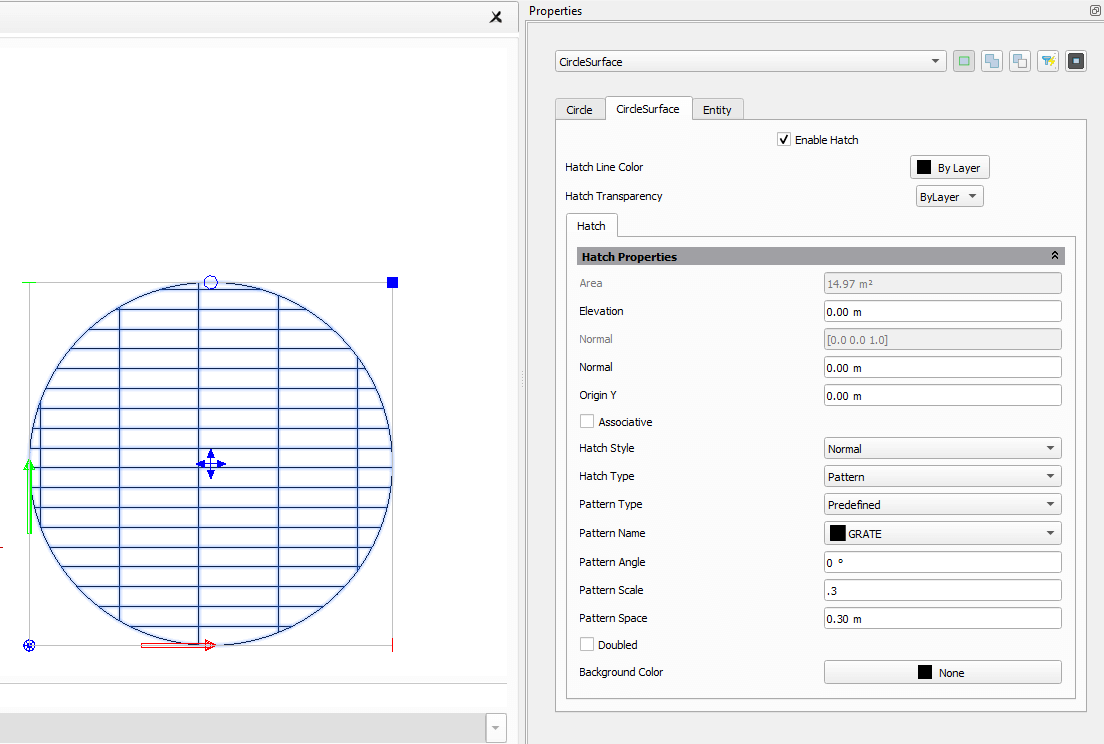Screen dimensions: 1104x744
Task: Click the blue and white overlapping squares icon
Action: tap(1020, 61)
